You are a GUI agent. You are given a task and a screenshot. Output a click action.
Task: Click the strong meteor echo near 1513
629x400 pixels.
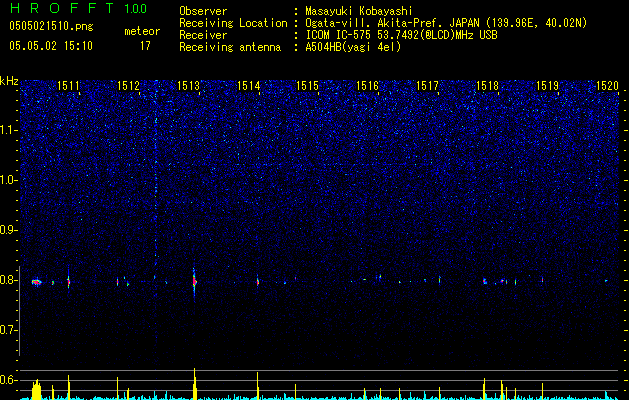pos(194,282)
